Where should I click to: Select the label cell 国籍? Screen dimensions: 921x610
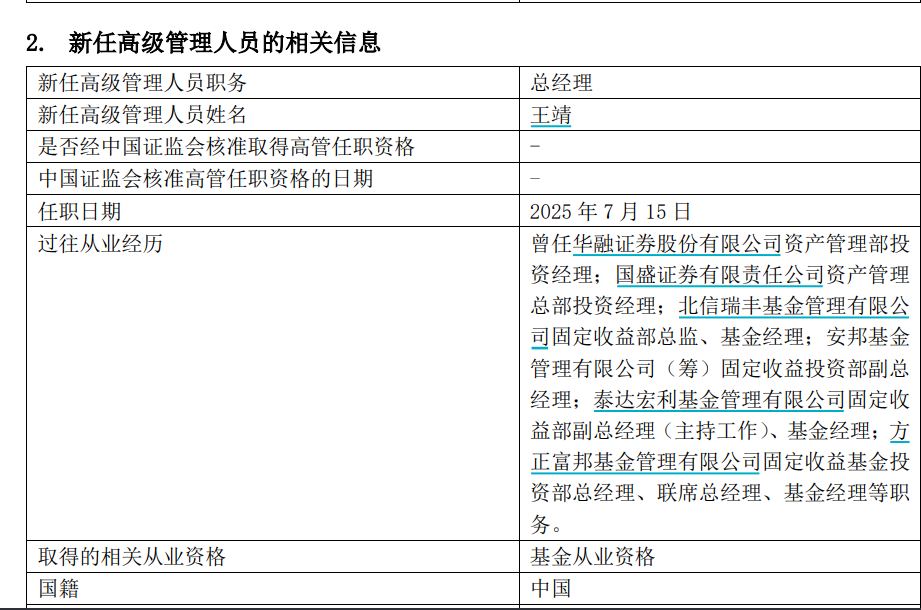273,588
